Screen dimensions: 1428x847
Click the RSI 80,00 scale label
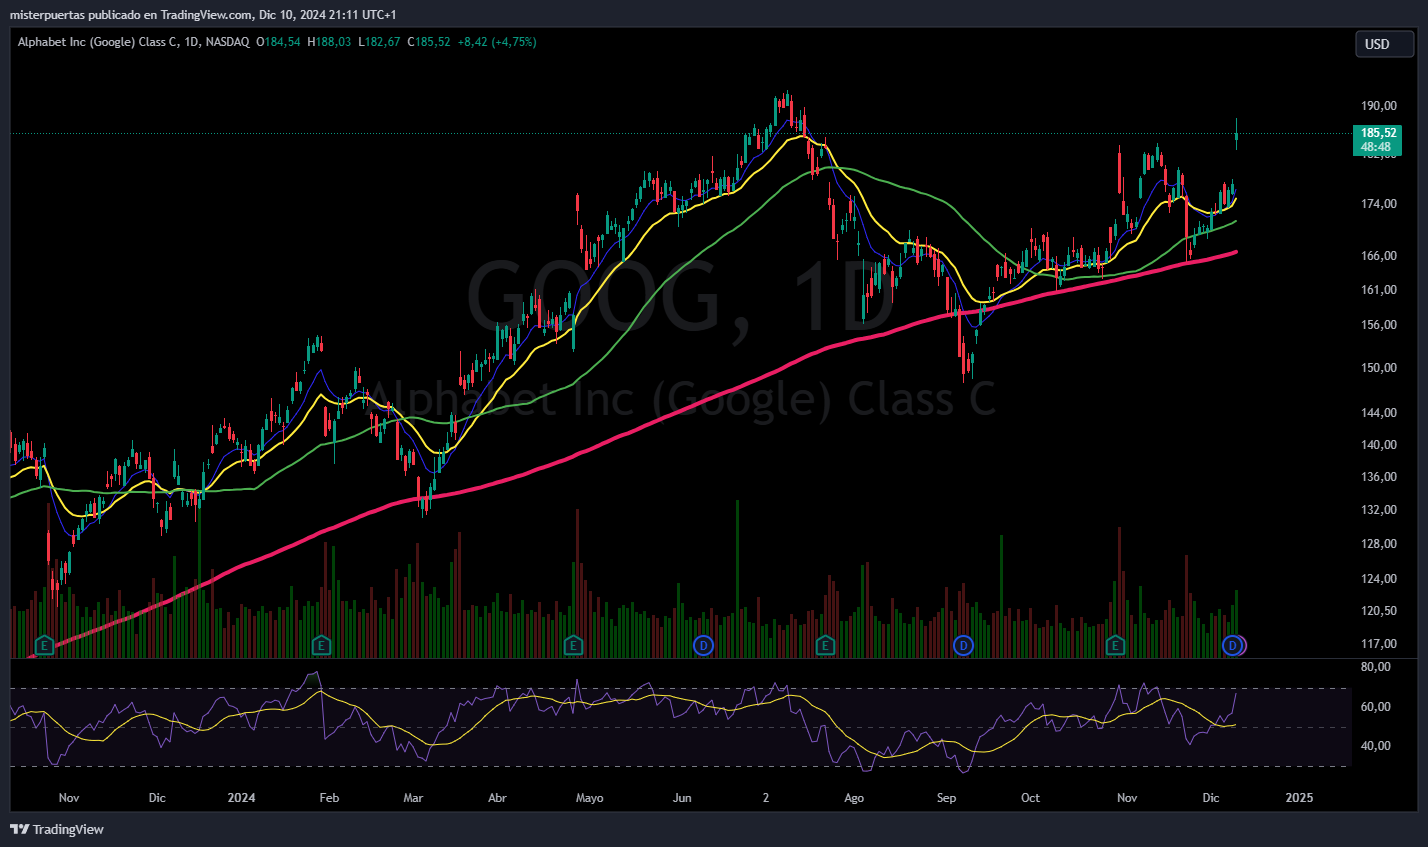click(x=1376, y=667)
